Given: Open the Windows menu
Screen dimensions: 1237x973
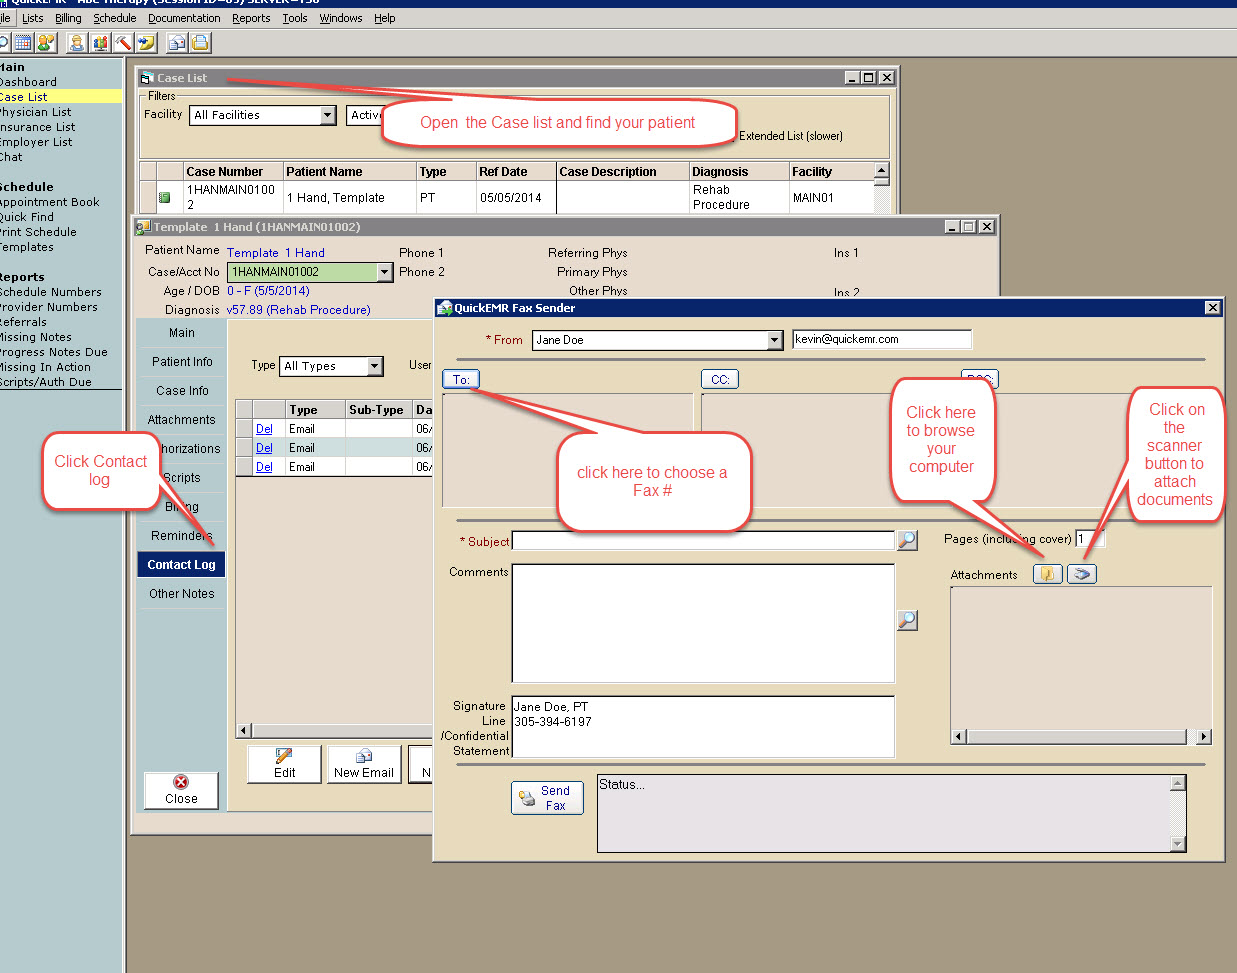Looking at the screenshot, I should (x=341, y=18).
